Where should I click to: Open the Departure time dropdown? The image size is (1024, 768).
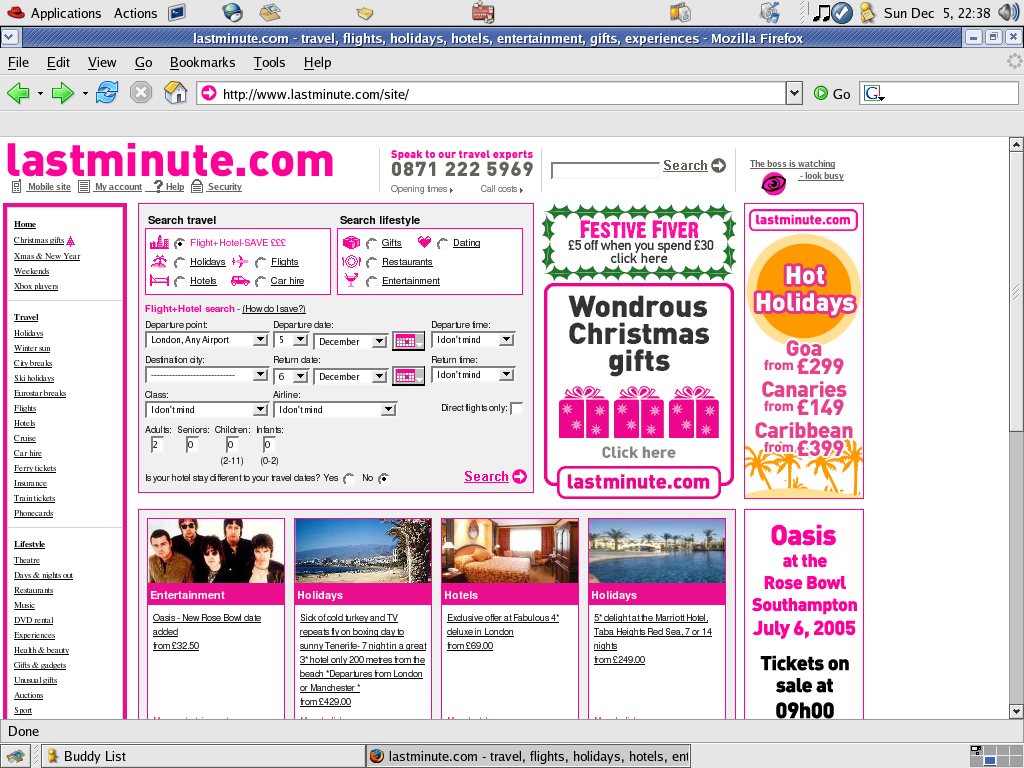click(x=473, y=340)
